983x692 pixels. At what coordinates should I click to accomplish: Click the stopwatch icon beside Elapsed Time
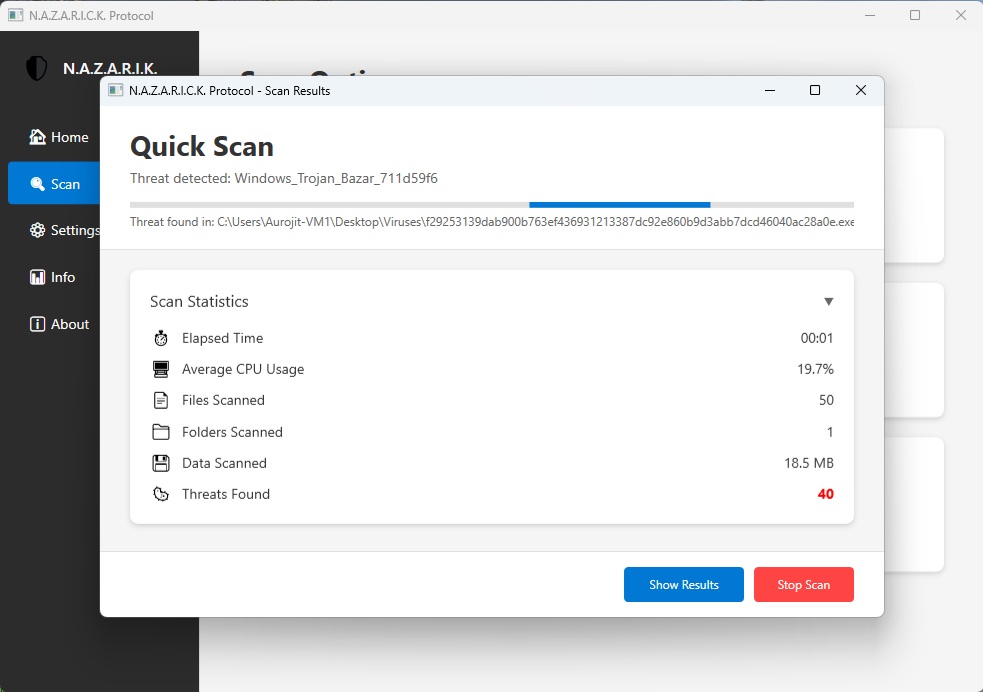click(x=161, y=338)
